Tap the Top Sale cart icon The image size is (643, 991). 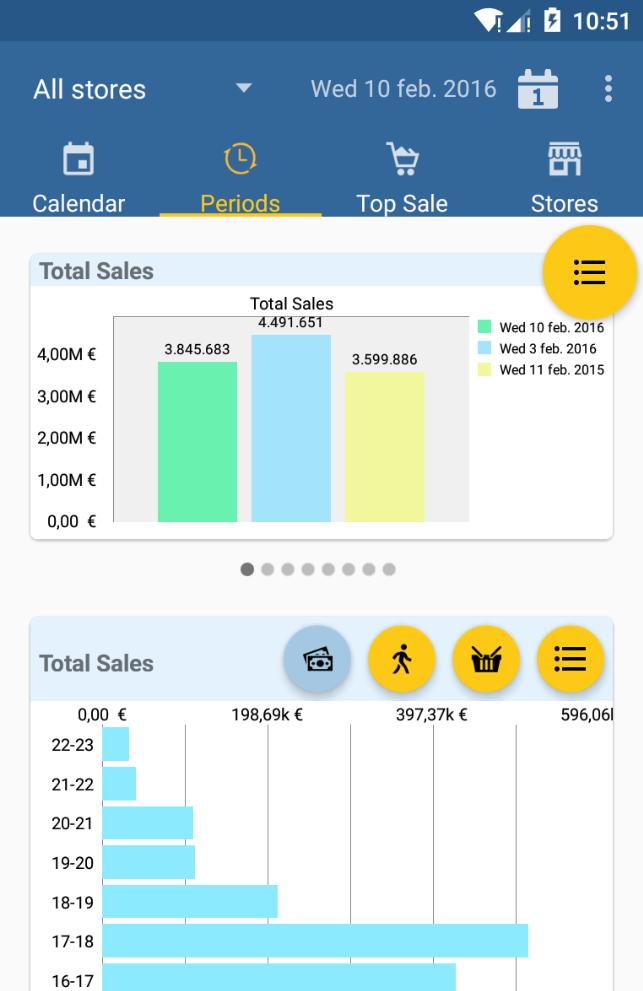click(402, 158)
